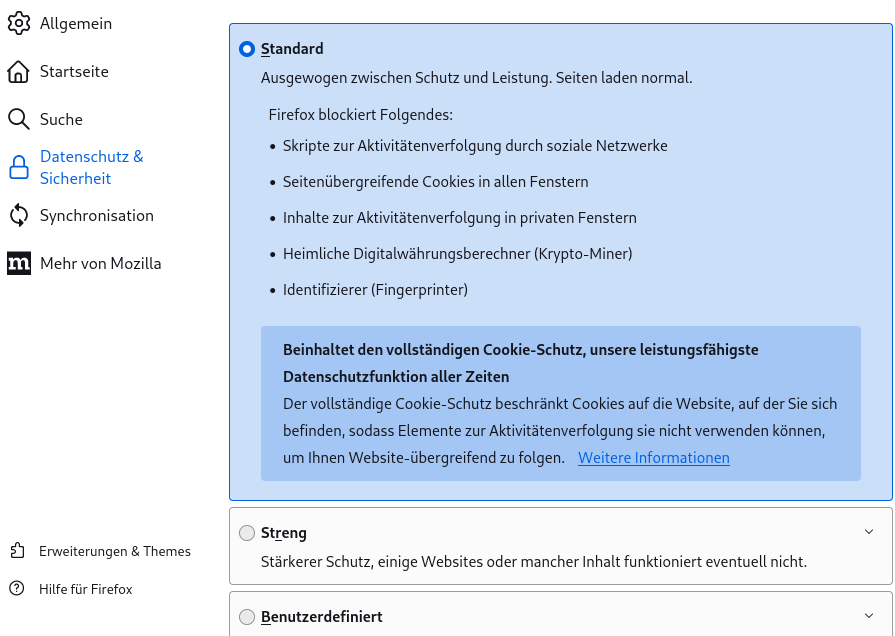Open Synchronisation settings

(96, 215)
